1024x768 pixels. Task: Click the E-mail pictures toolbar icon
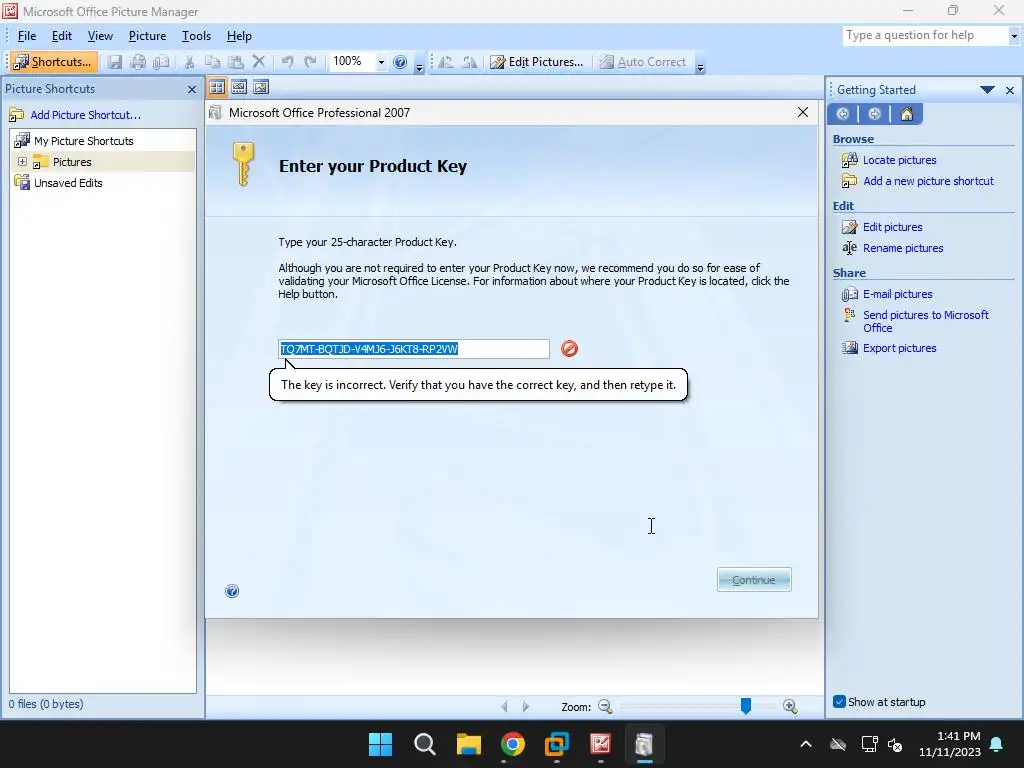(161, 62)
